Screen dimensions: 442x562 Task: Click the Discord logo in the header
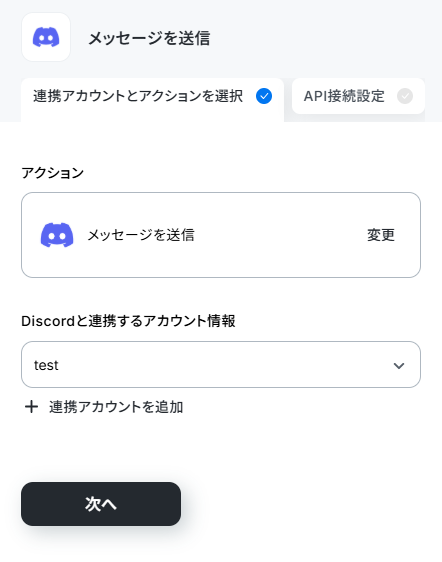point(46,37)
